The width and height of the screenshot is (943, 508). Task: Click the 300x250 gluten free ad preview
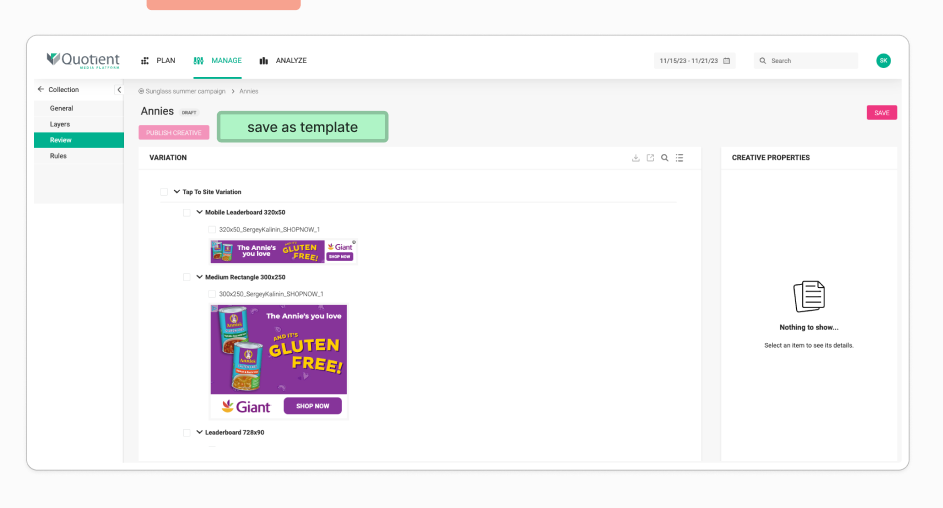point(278,361)
